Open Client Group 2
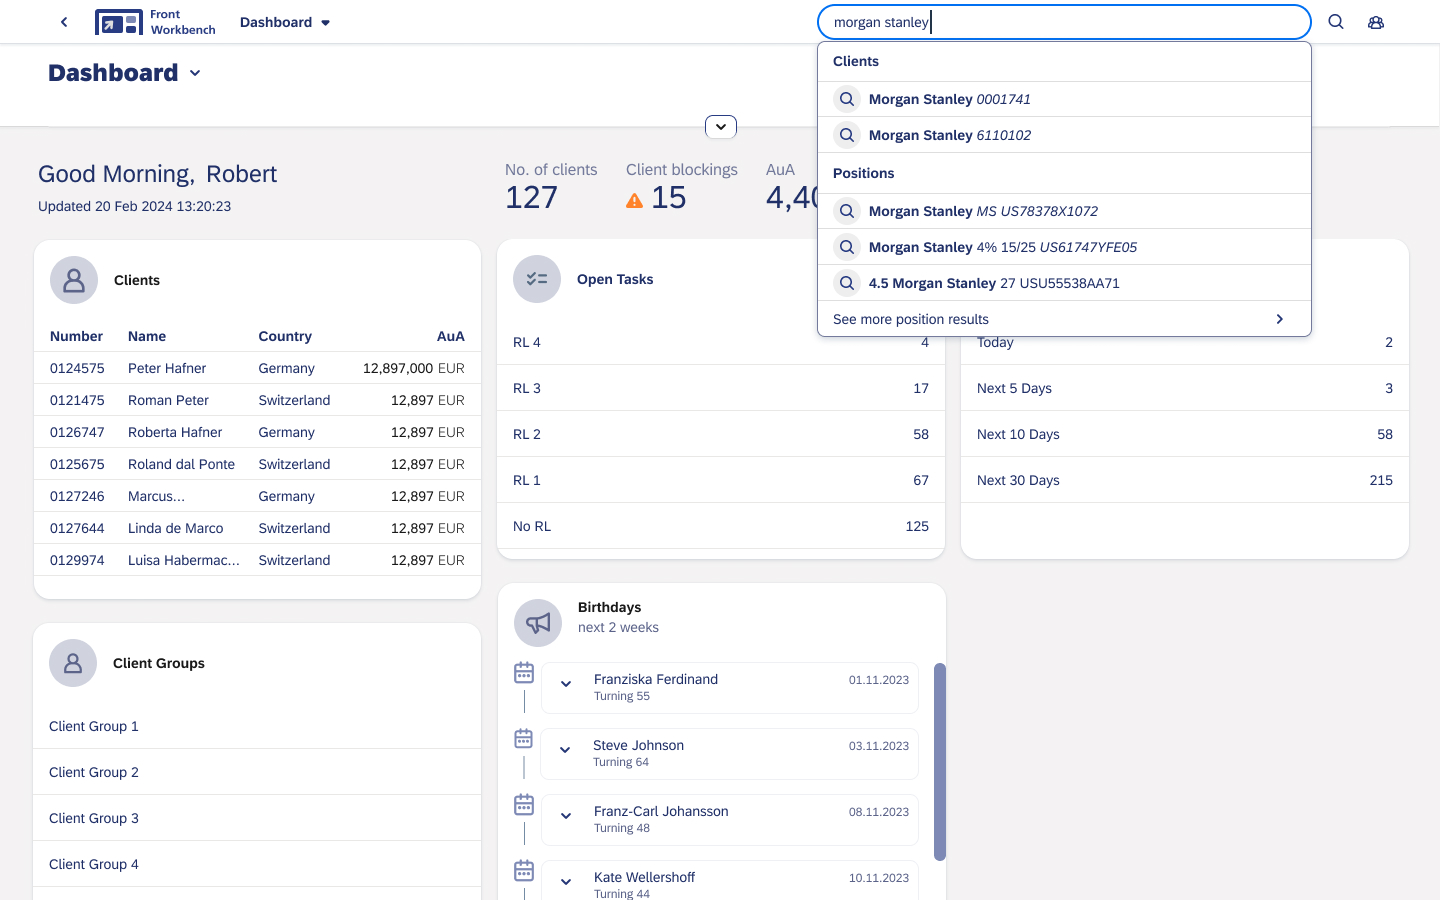 [94, 772]
